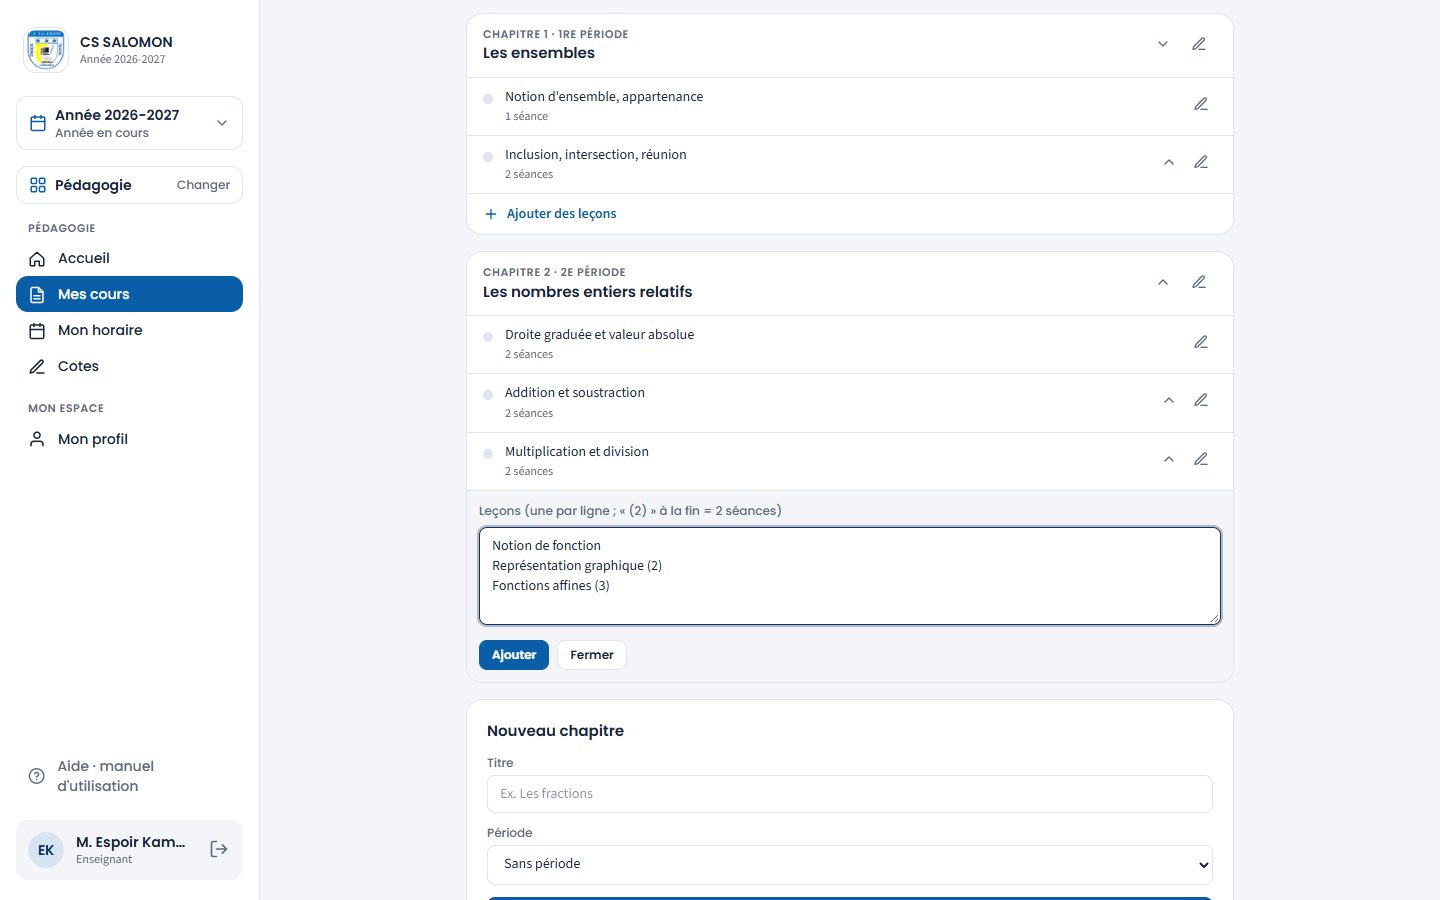Click the Ajouter button
This screenshot has height=900, width=1440.
coord(514,655)
